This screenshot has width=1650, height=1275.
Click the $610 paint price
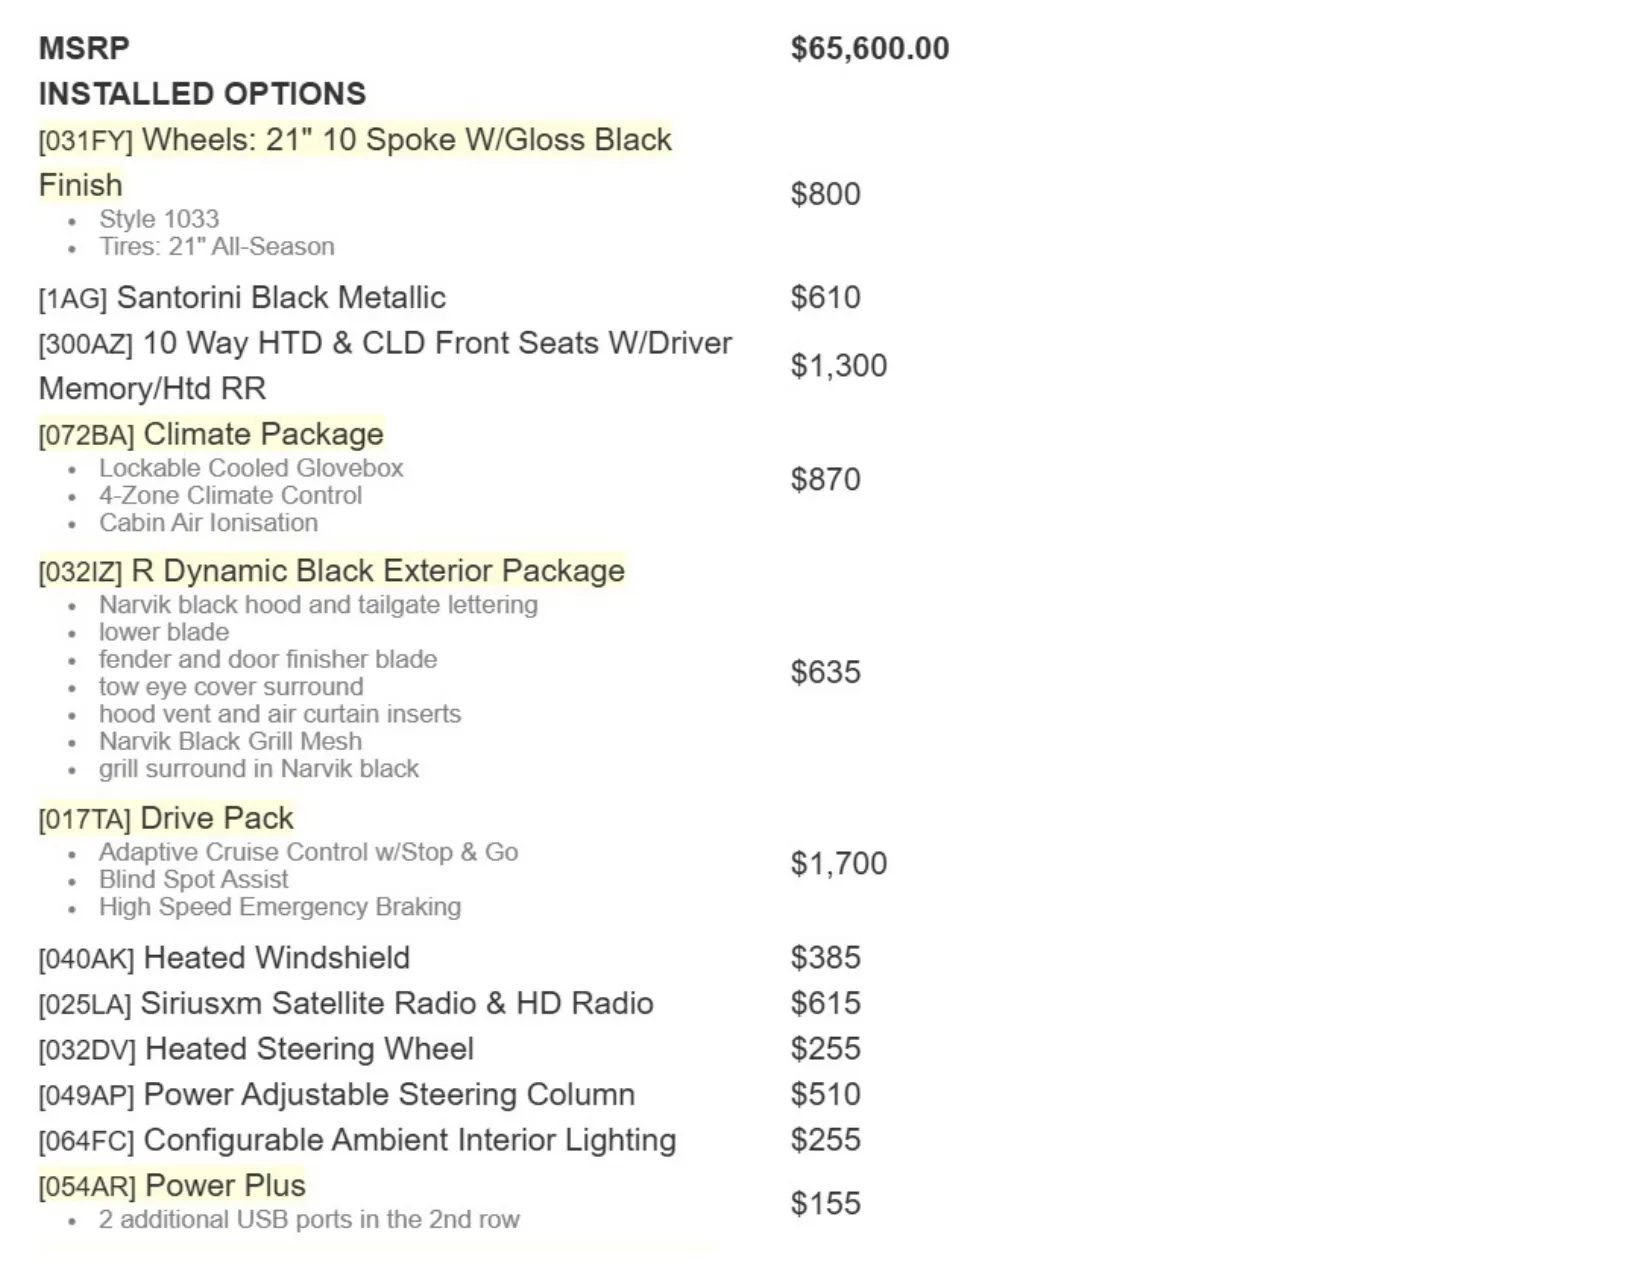pos(825,297)
